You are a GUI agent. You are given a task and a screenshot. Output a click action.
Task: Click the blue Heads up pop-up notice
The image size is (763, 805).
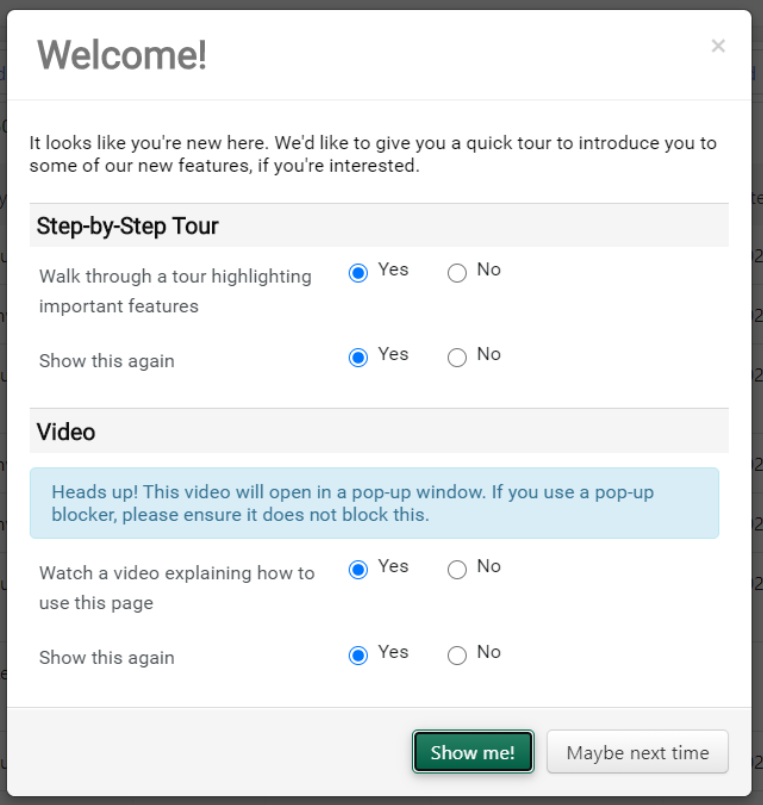coord(373,503)
